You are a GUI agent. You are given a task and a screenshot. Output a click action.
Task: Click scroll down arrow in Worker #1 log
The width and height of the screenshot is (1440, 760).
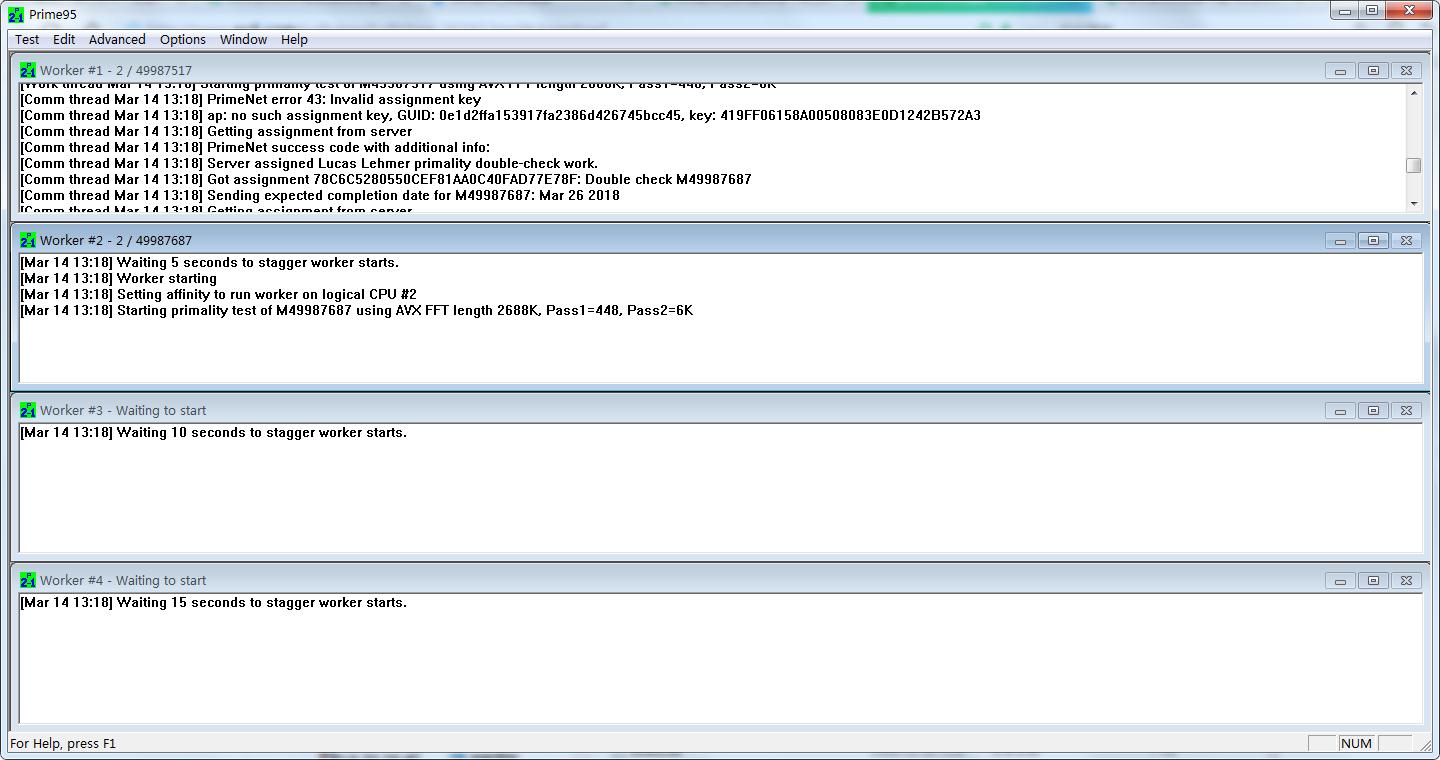click(x=1413, y=203)
